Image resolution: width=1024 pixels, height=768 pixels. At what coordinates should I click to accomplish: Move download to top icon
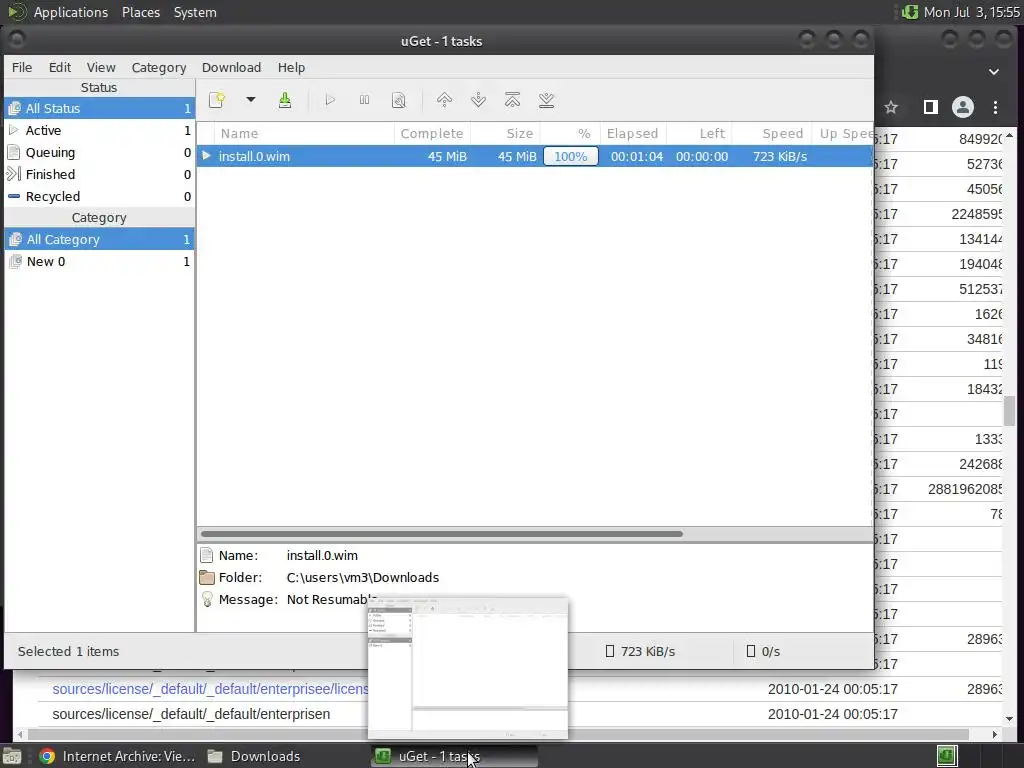click(513, 100)
